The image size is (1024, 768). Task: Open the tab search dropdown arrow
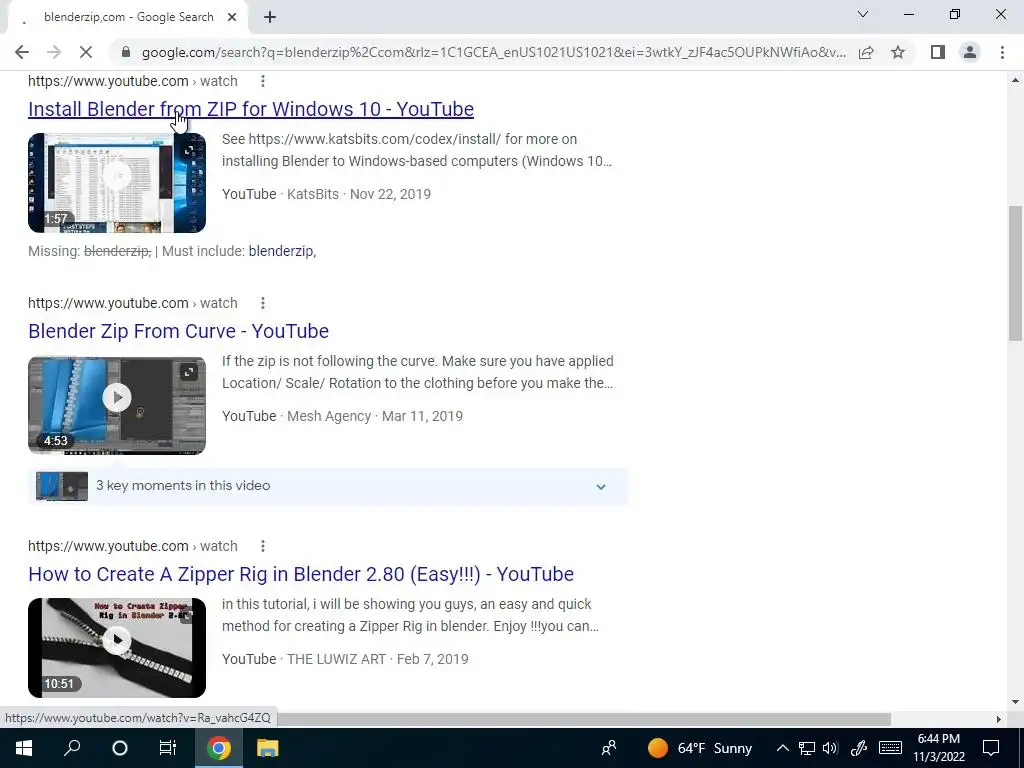[863, 14]
